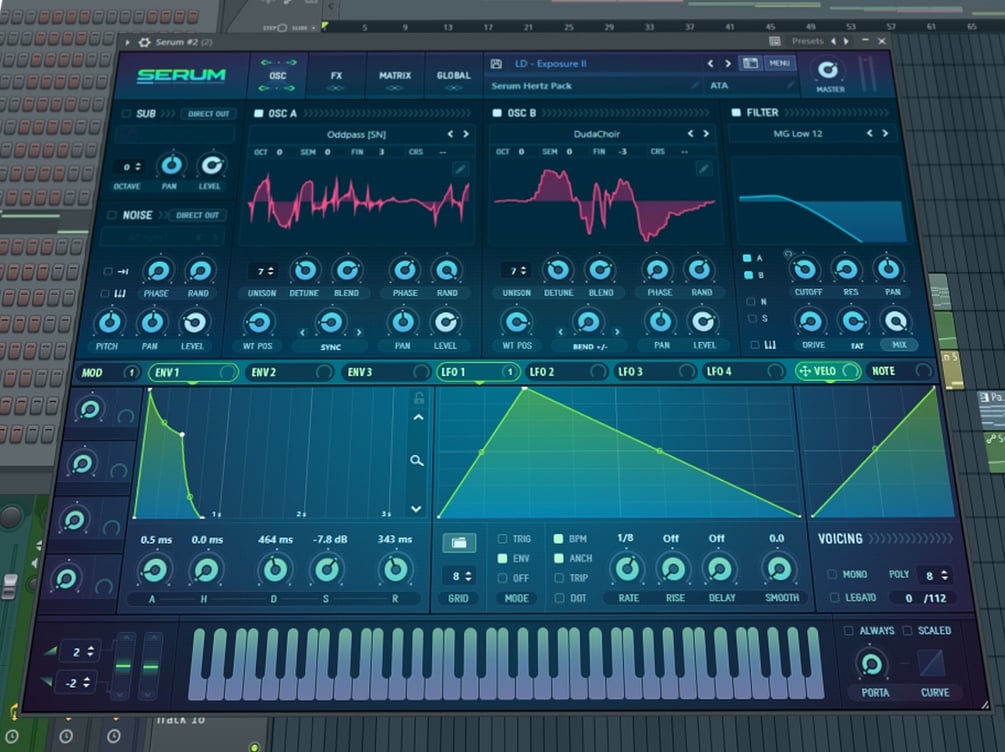Click the filter CUTOFF knob
Image resolution: width=1005 pixels, height=752 pixels.
(x=805, y=269)
